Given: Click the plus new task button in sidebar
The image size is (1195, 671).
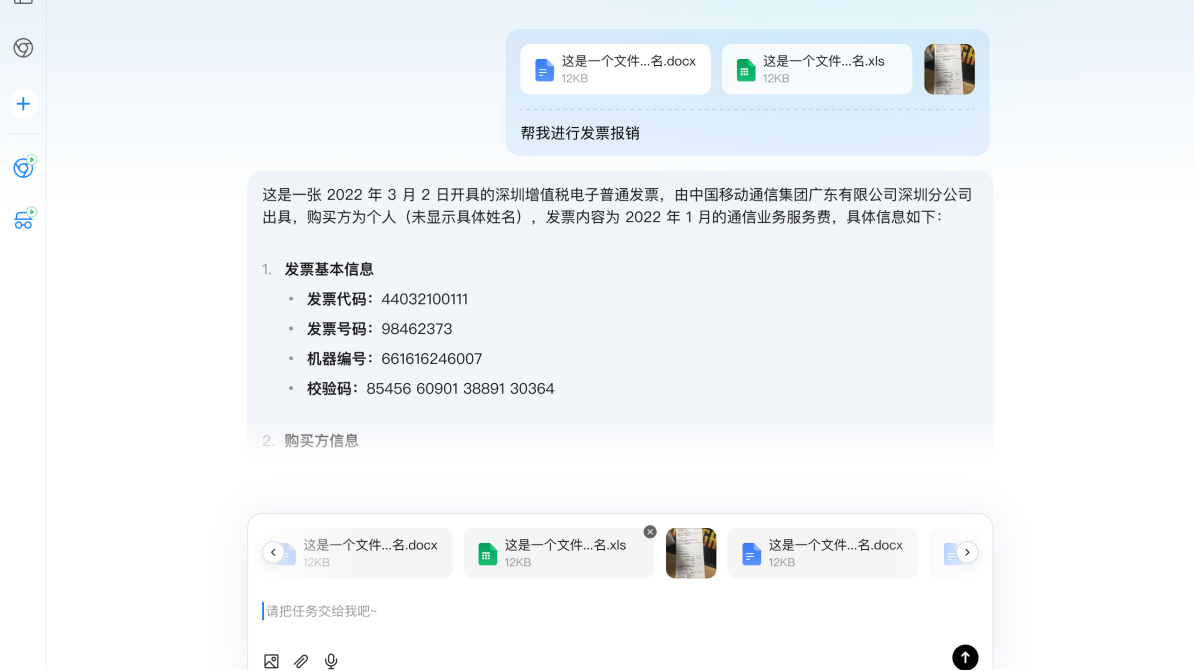Looking at the screenshot, I should point(23,104).
